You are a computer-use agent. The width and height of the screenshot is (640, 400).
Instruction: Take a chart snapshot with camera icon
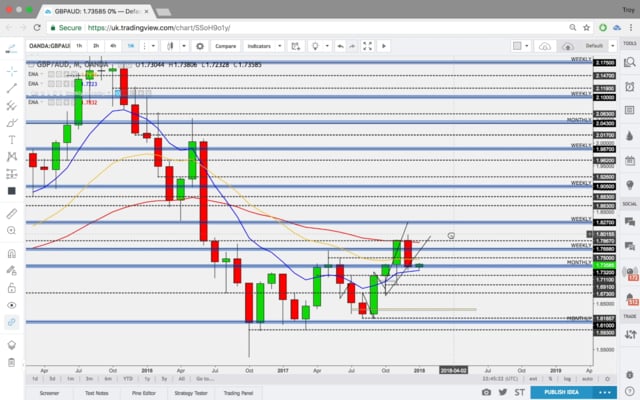[x=487, y=392]
